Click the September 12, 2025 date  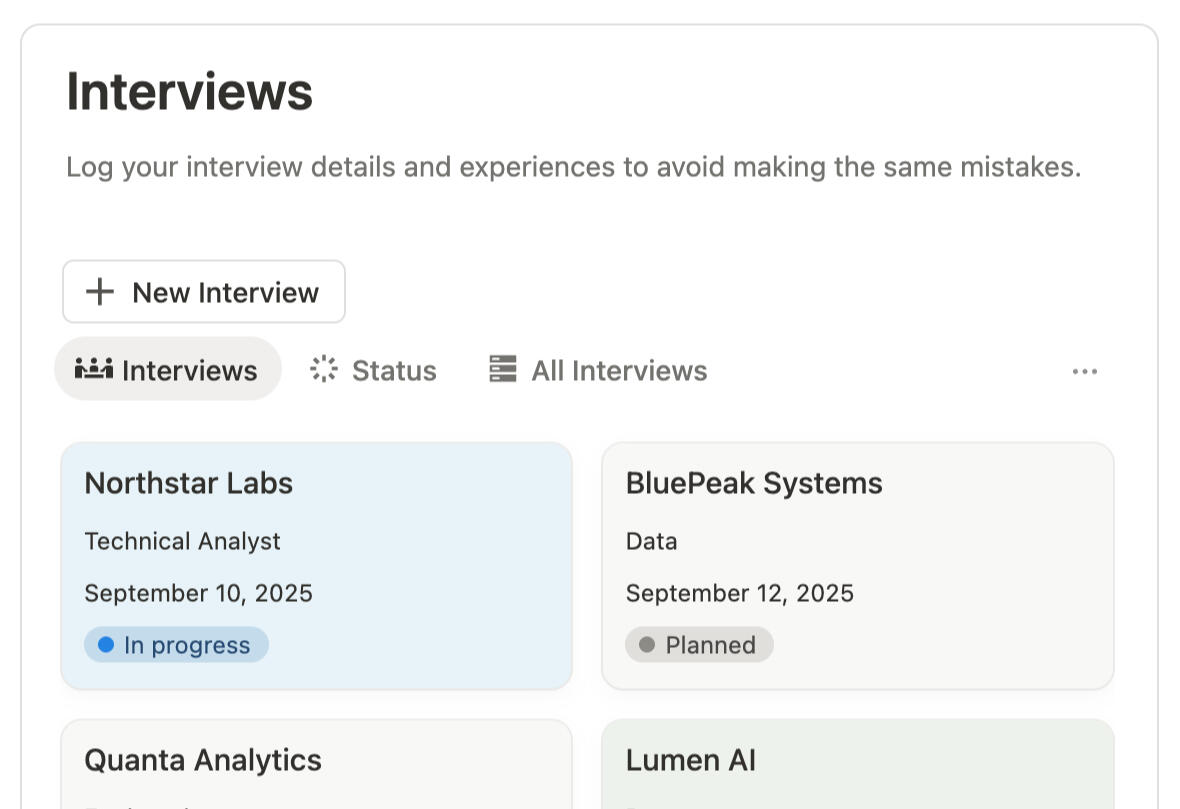pos(739,593)
